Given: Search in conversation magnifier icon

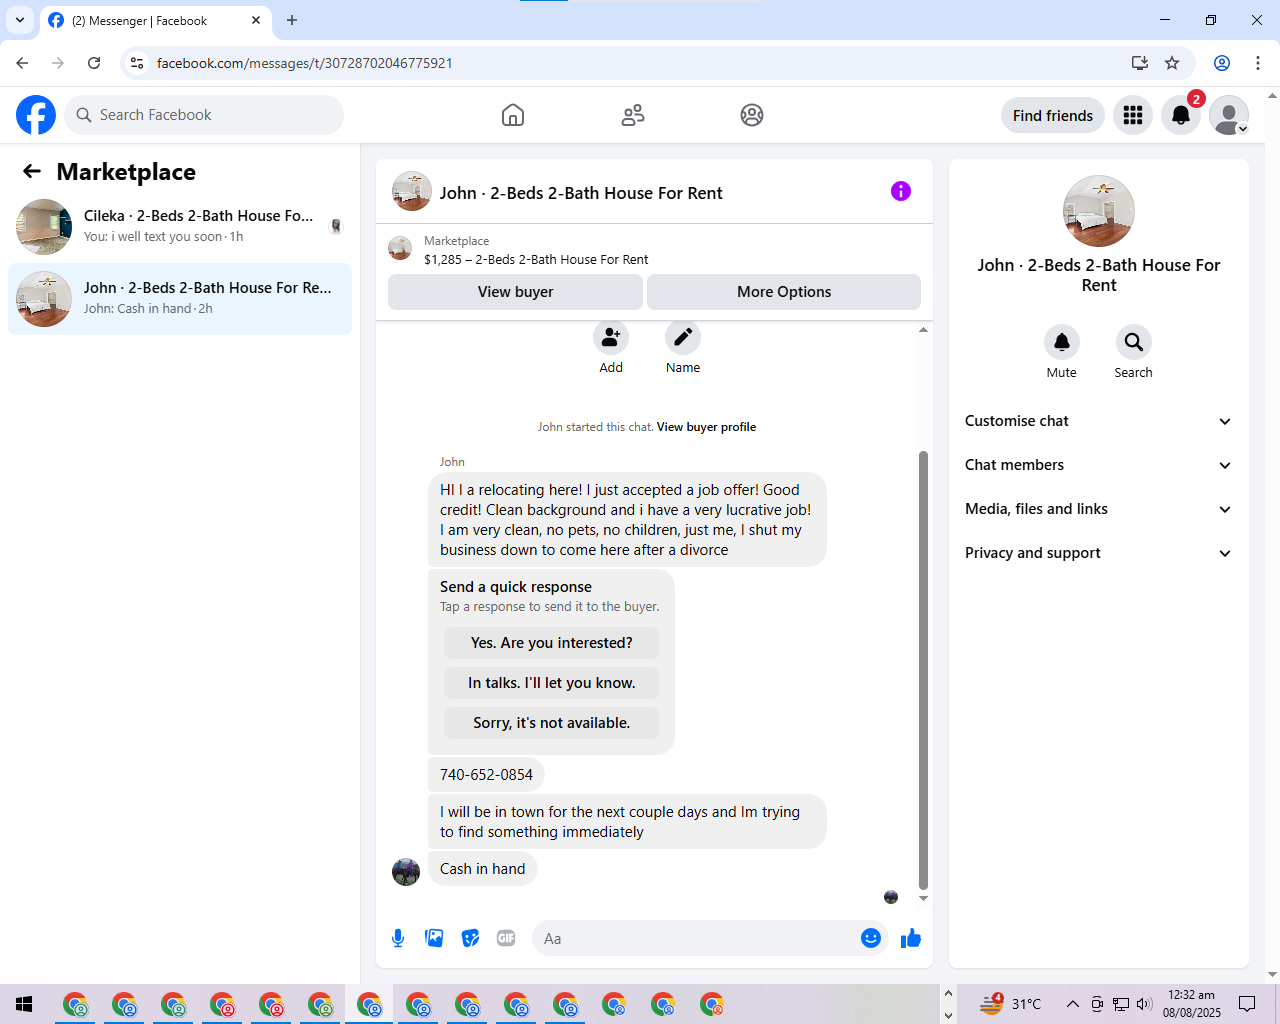Looking at the screenshot, I should (x=1134, y=342).
